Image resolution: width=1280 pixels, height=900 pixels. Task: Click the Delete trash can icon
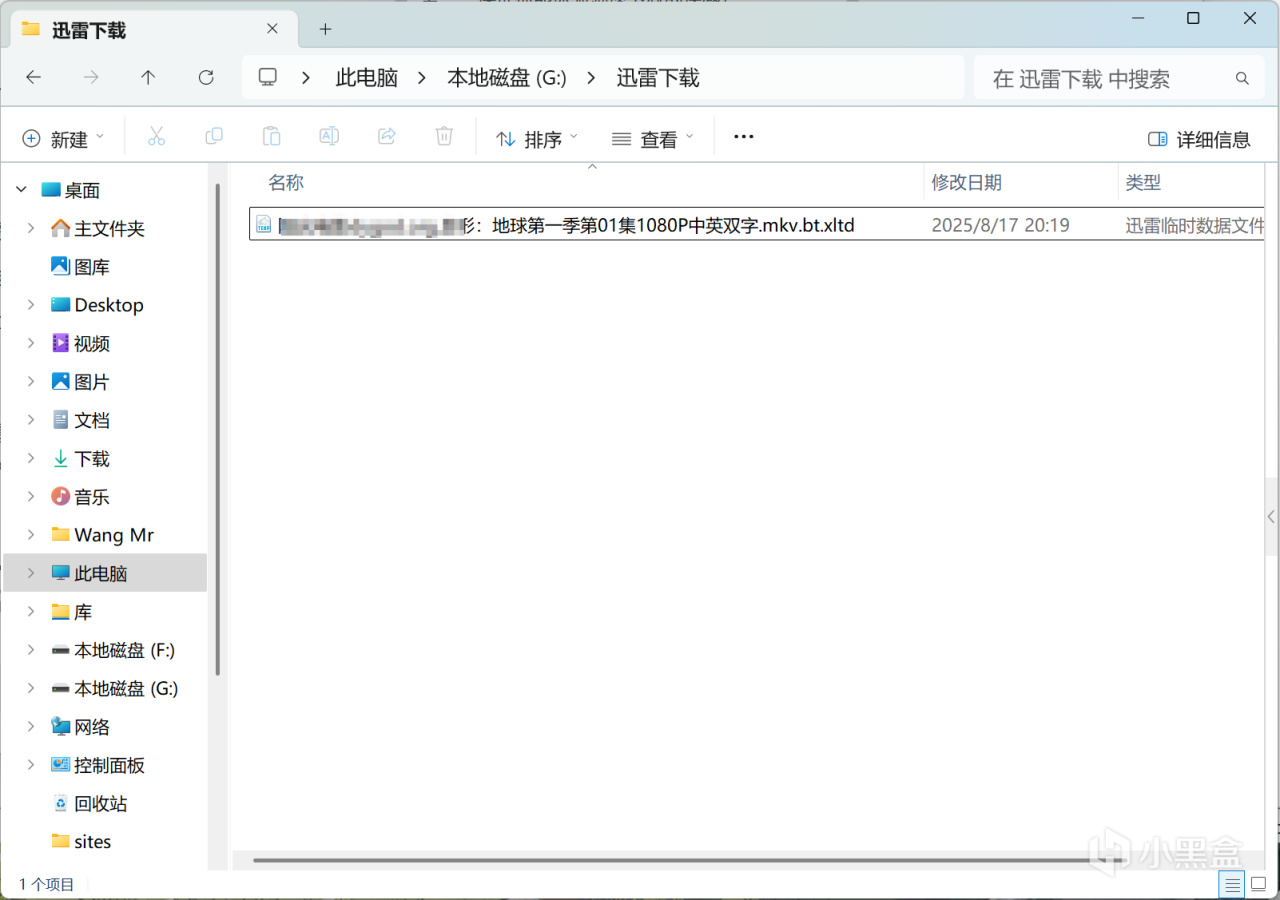pyautogui.click(x=444, y=137)
